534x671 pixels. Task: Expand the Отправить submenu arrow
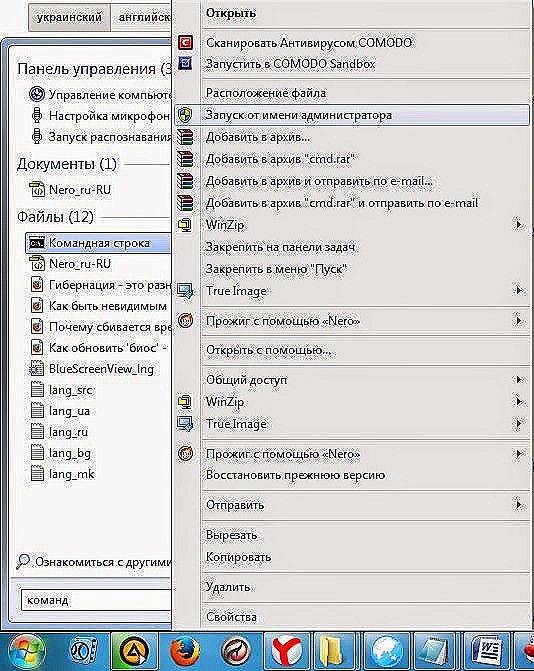click(x=519, y=505)
